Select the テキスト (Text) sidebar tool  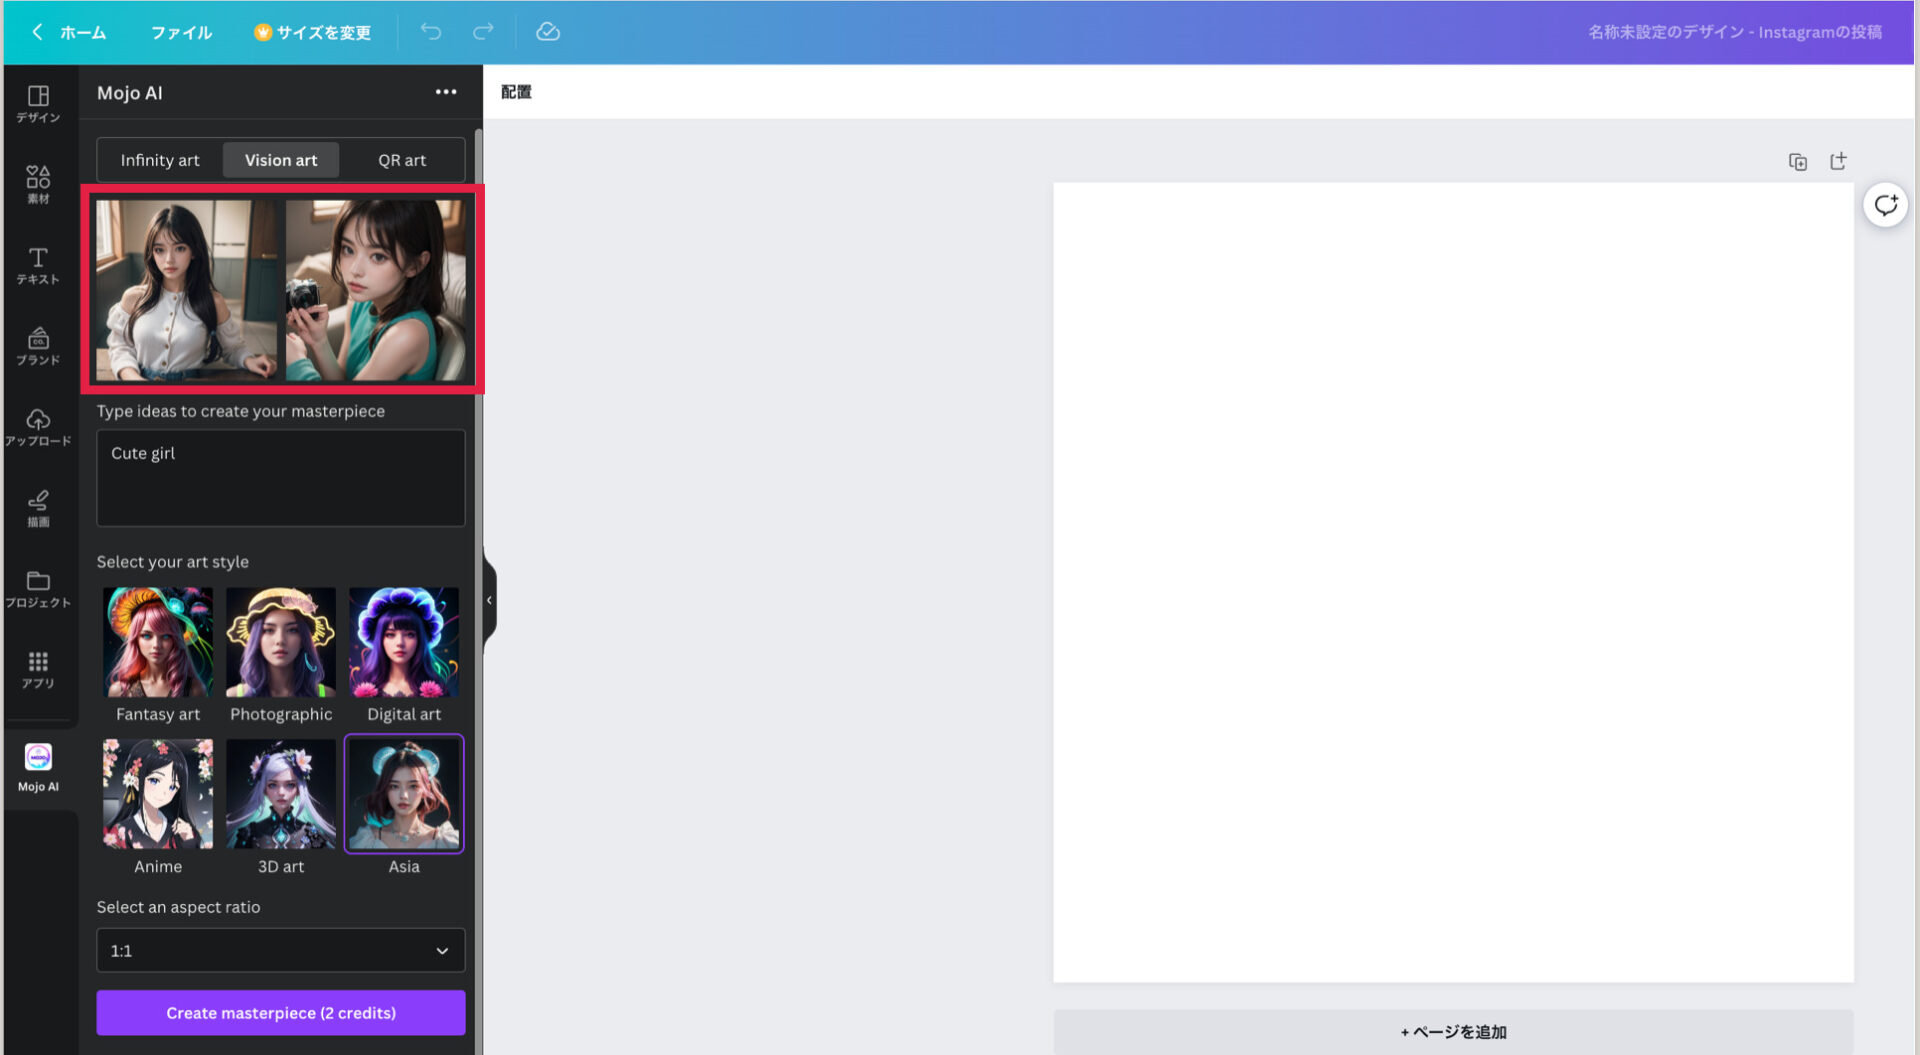pos(38,265)
